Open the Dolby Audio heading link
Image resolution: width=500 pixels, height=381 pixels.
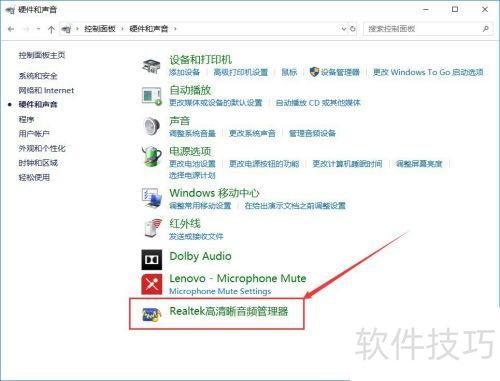click(x=200, y=256)
